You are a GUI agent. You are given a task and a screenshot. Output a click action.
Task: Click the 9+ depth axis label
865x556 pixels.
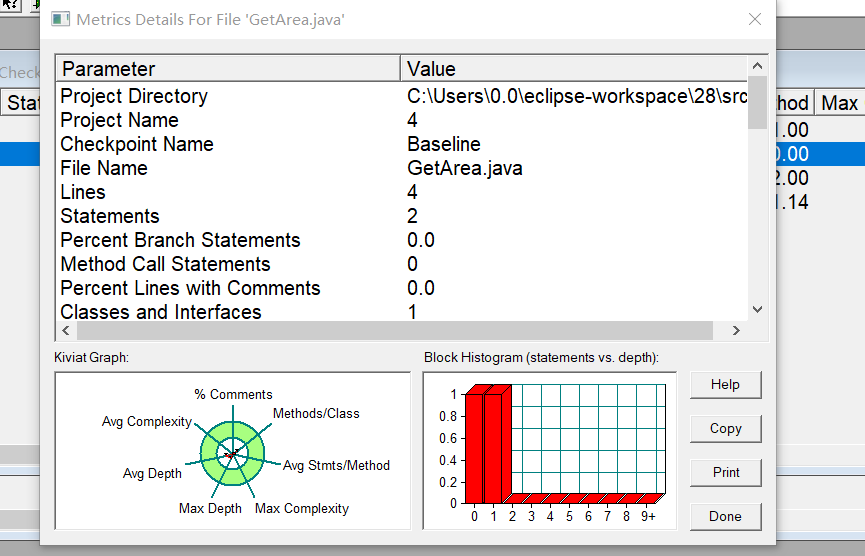[648, 516]
